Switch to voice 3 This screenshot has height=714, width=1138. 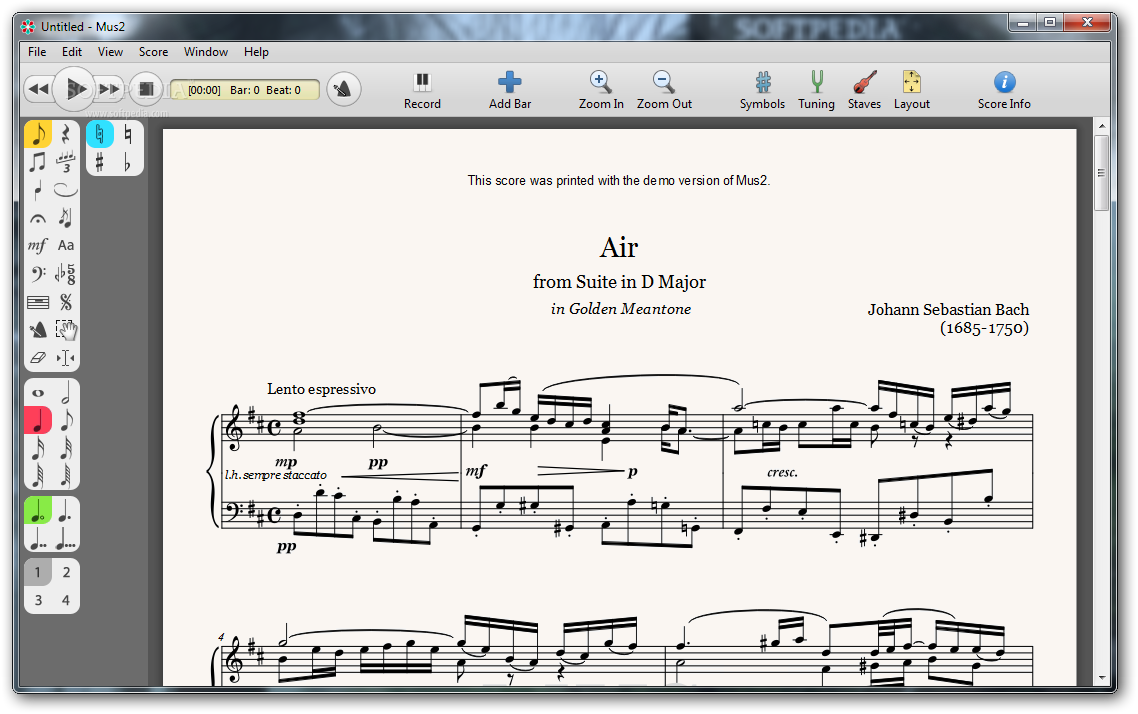click(x=38, y=600)
